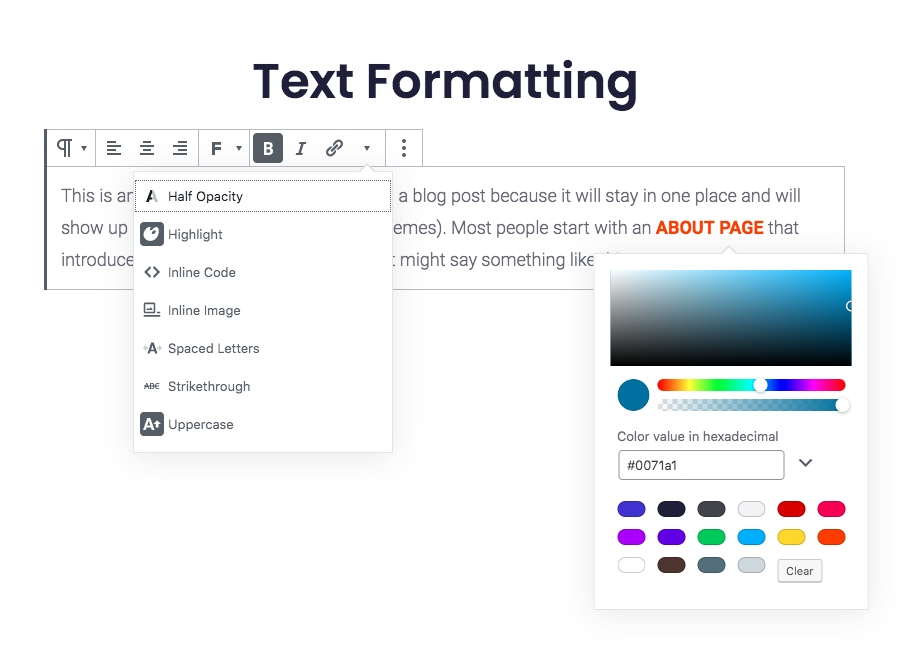The width and height of the screenshot is (911, 672).
Task: Pick the brown color swatch
Action: [x=672, y=565]
